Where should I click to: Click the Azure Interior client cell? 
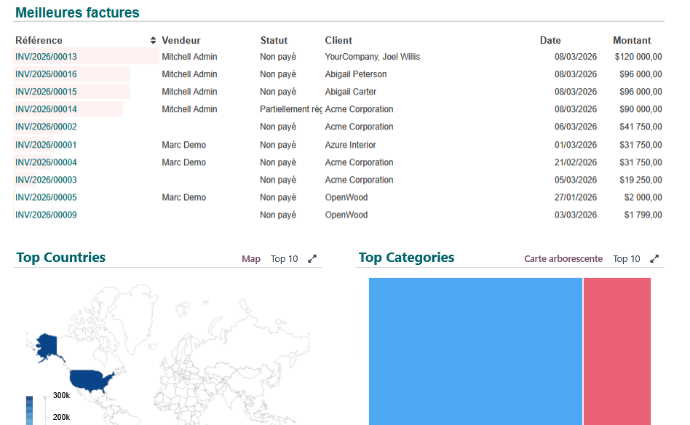click(350, 145)
